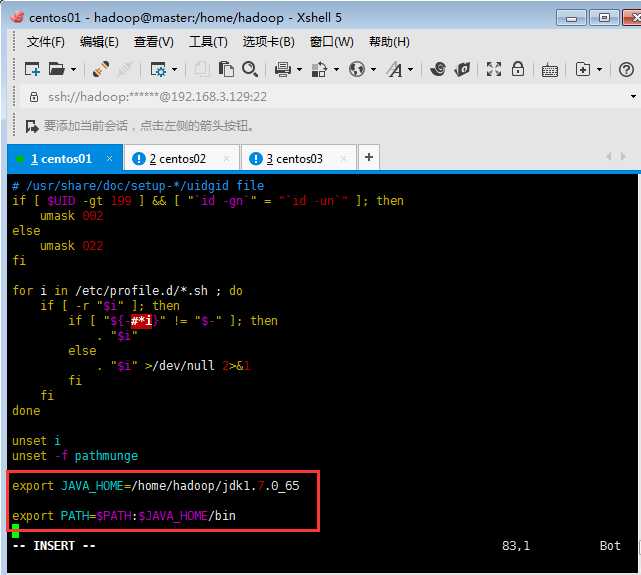The image size is (641, 575).
Task: Click the -- INSERT -- mode indicator
Action: pyautogui.click(x=54, y=546)
